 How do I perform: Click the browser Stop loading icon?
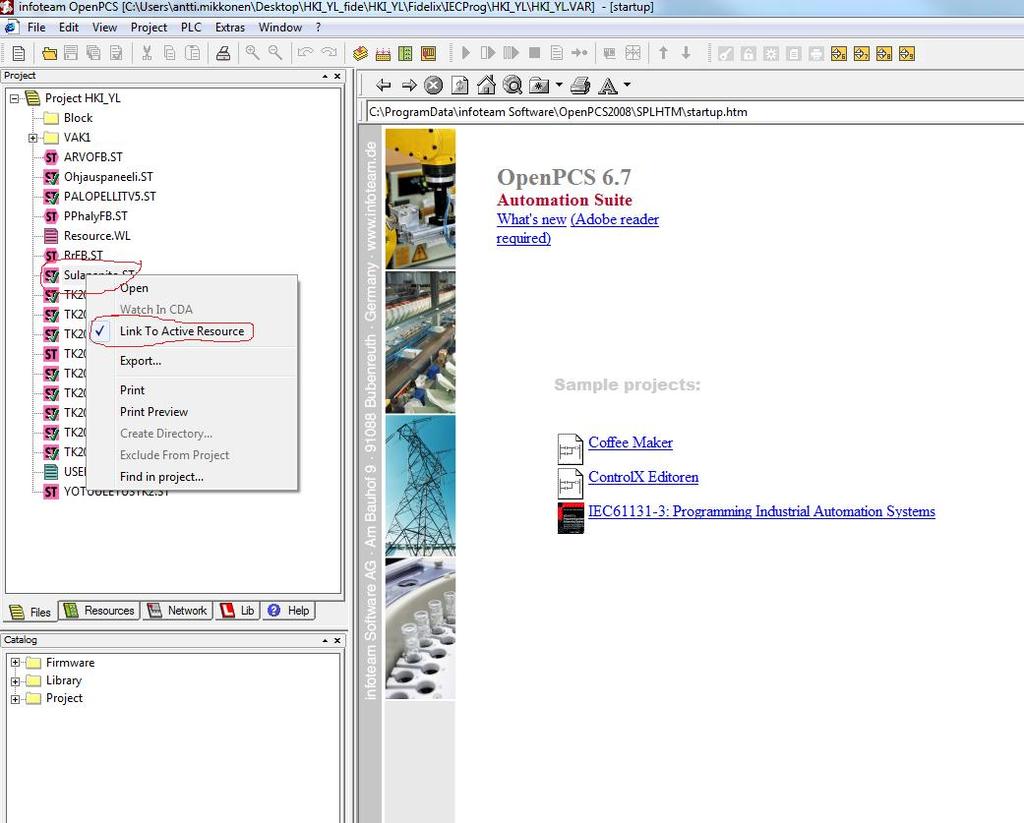pos(434,85)
